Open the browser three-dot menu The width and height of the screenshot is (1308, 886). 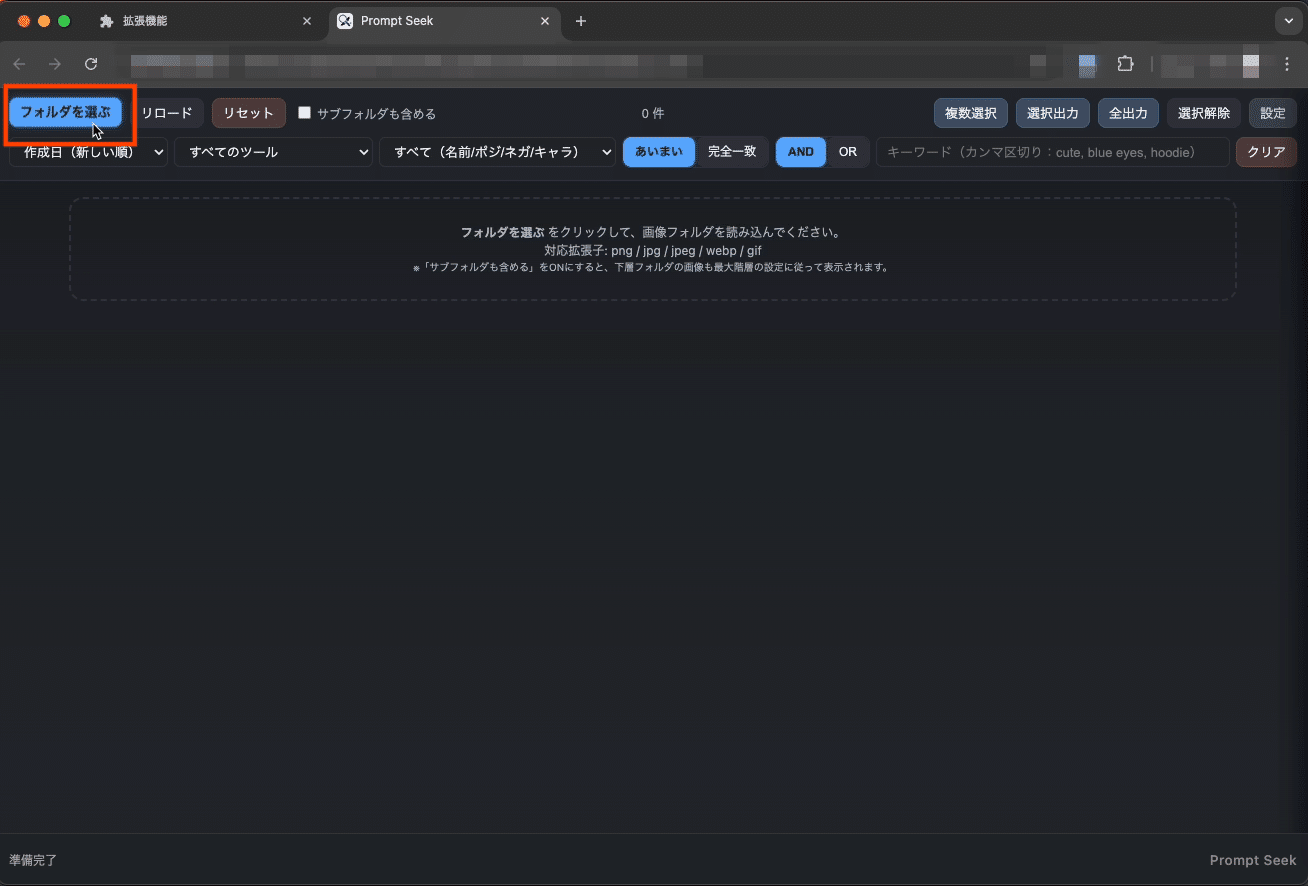(x=1287, y=64)
